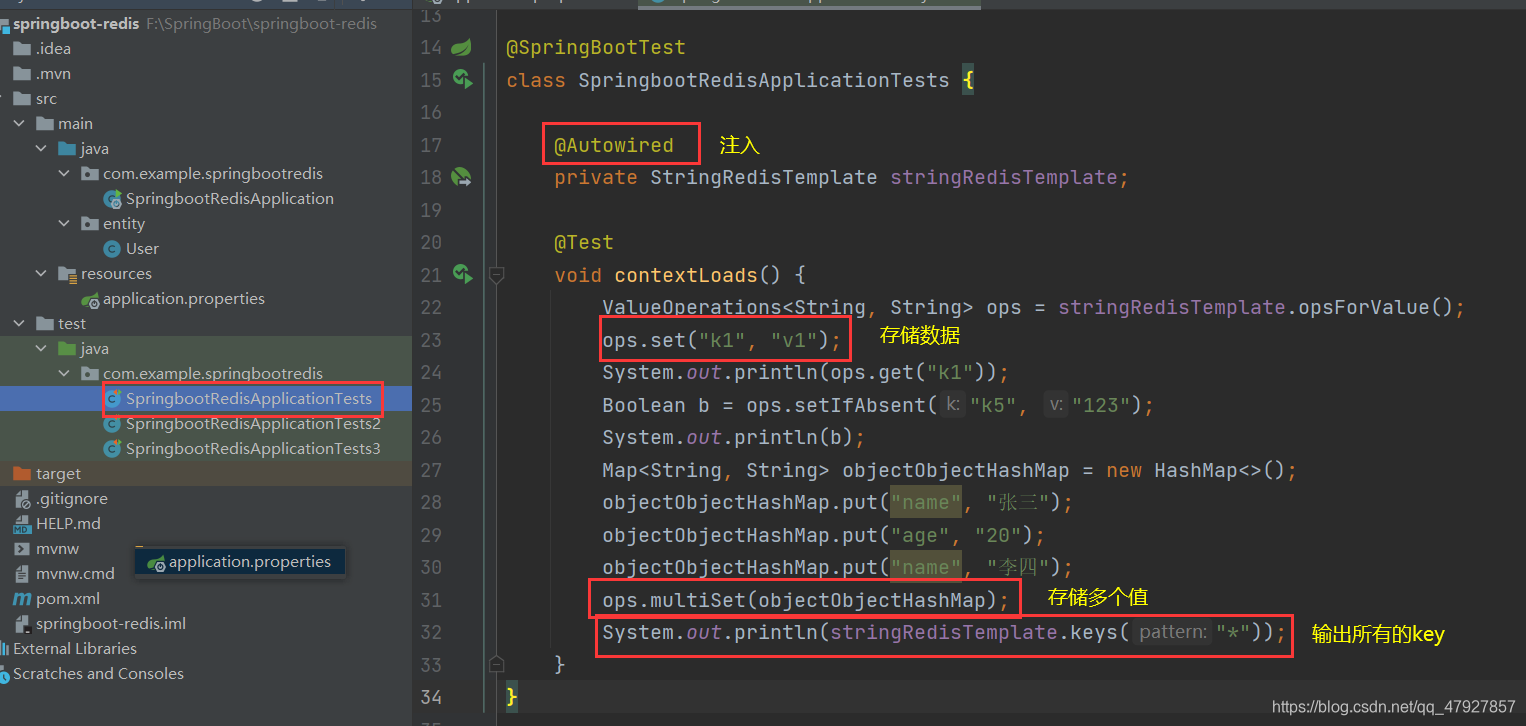1526x726 pixels.
Task: Run the contextLoads test from the line 21 gutter icon
Action: [461, 274]
